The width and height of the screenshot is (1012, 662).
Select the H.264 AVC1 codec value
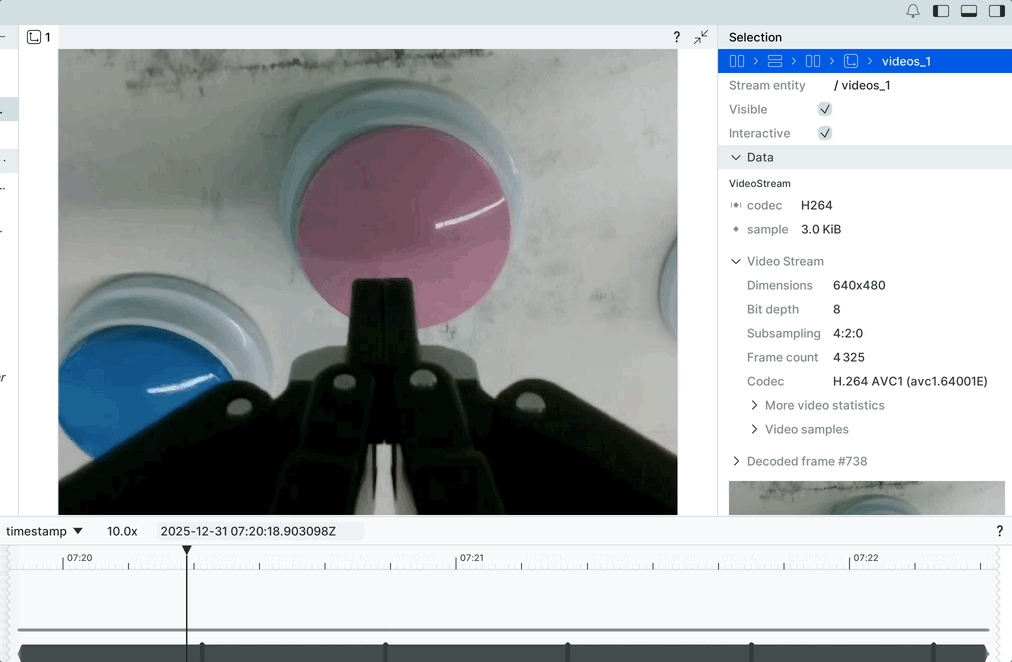(x=910, y=381)
